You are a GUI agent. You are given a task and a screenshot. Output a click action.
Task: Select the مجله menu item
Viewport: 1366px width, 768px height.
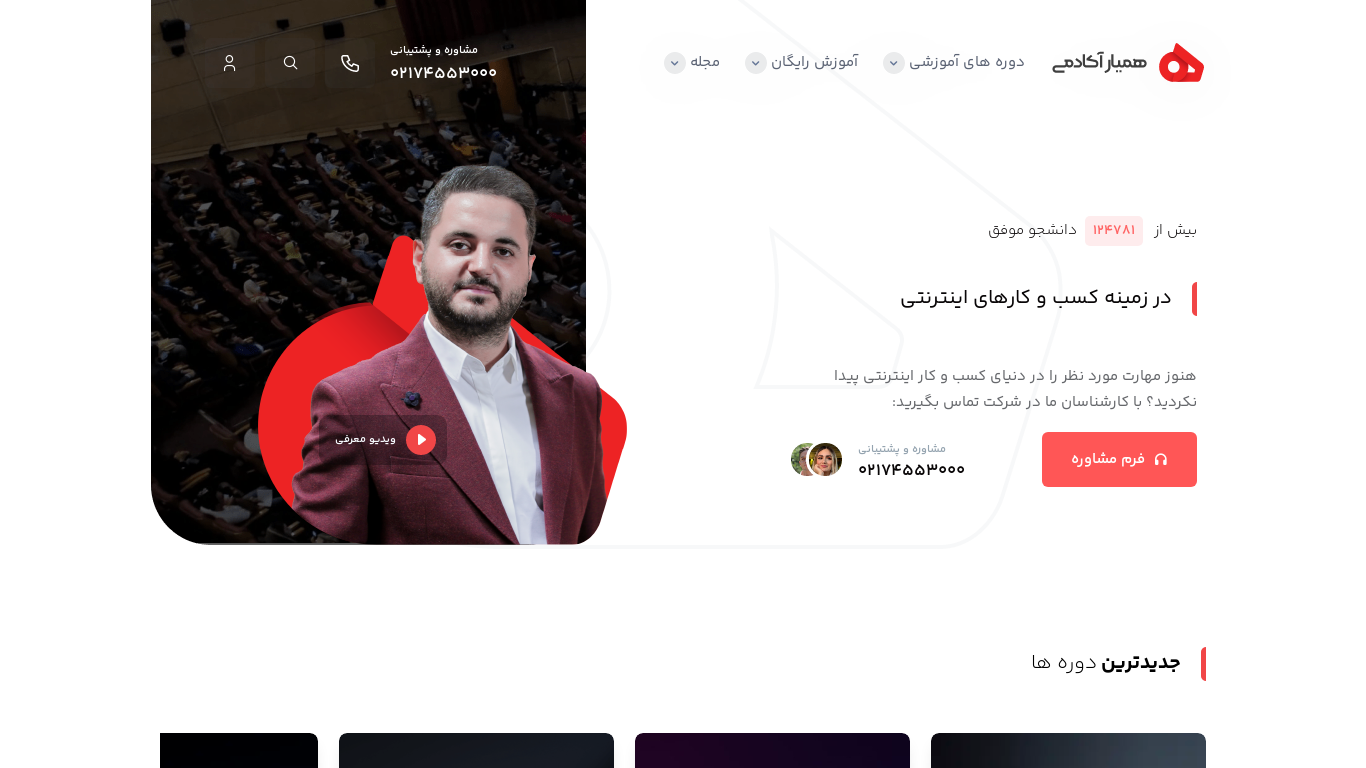point(705,62)
